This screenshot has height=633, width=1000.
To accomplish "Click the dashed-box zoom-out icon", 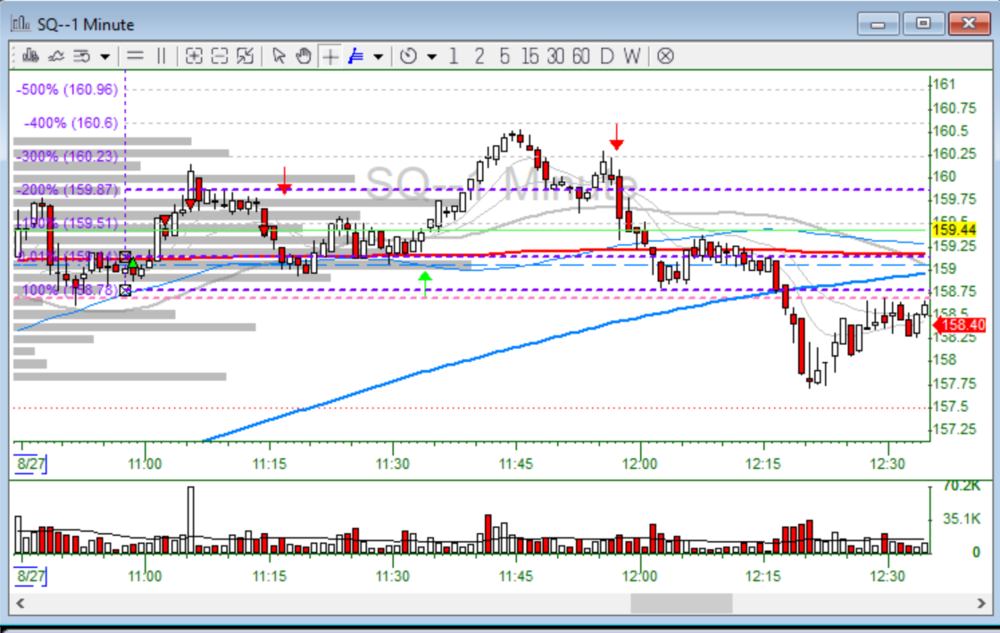I will pyautogui.click(x=219, y=56).
